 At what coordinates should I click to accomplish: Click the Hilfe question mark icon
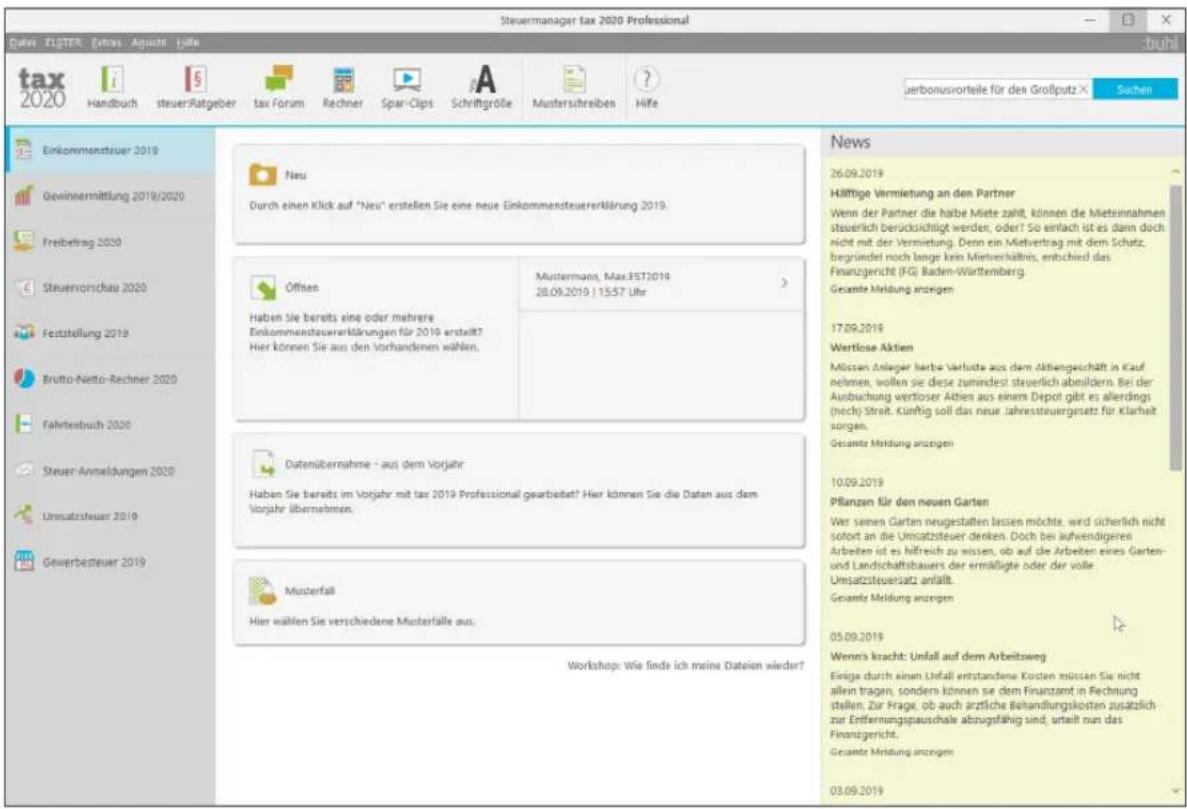point(646,79)
